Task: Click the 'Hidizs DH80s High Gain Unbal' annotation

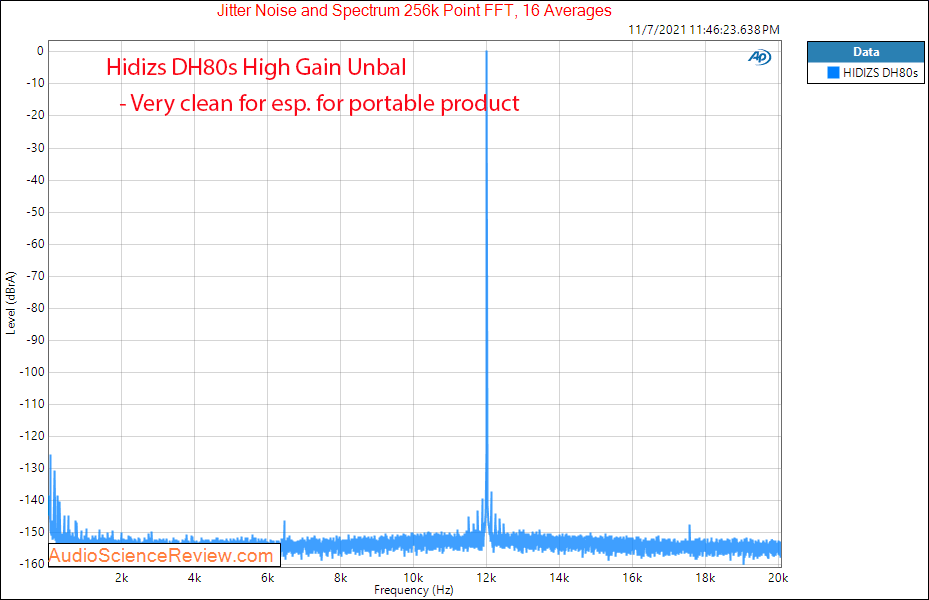Action: (256, 67)
